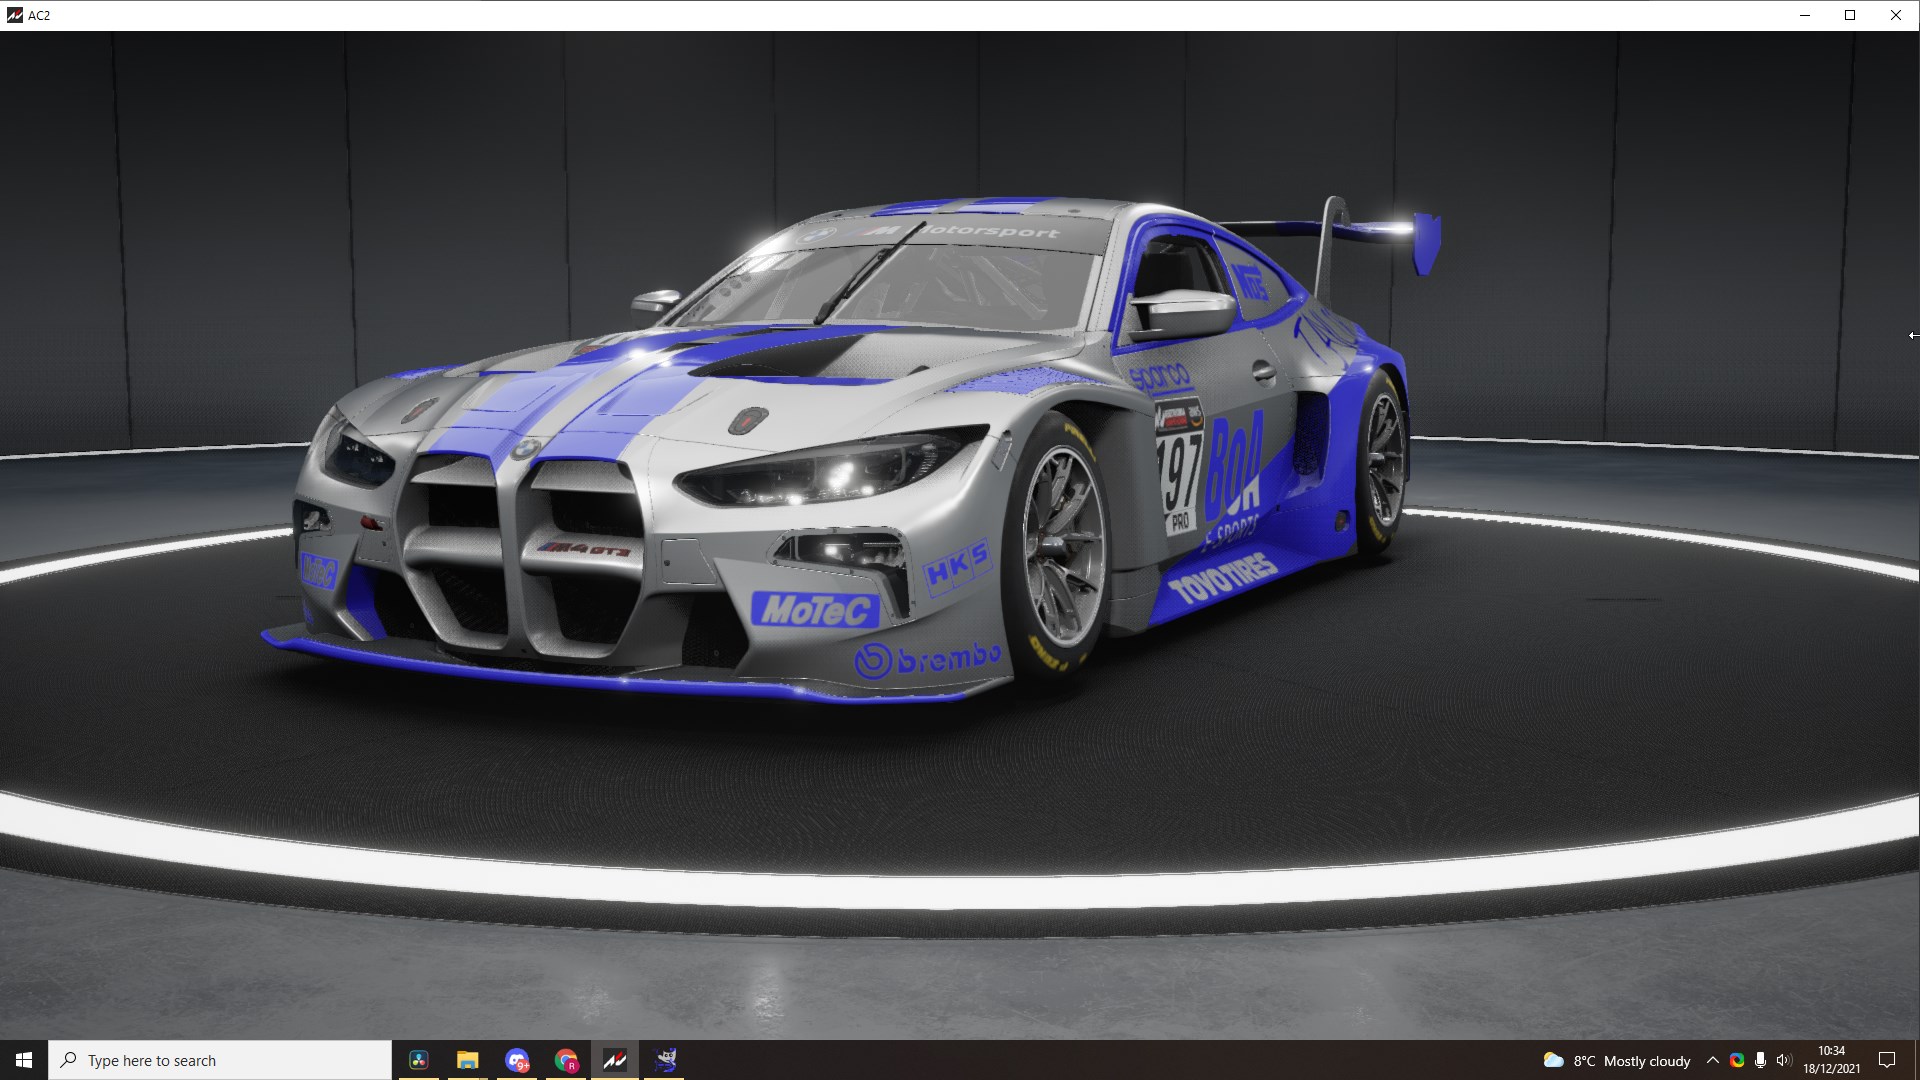The width and height of the screenshot is (1920, 1080).
Task: Open the clock and calendar flyout
Action: [1831, 1060]
